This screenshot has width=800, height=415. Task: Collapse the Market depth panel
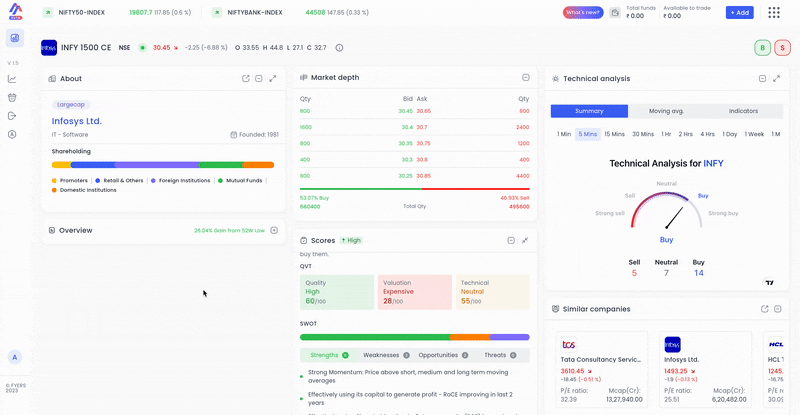[x=526, y=78]
